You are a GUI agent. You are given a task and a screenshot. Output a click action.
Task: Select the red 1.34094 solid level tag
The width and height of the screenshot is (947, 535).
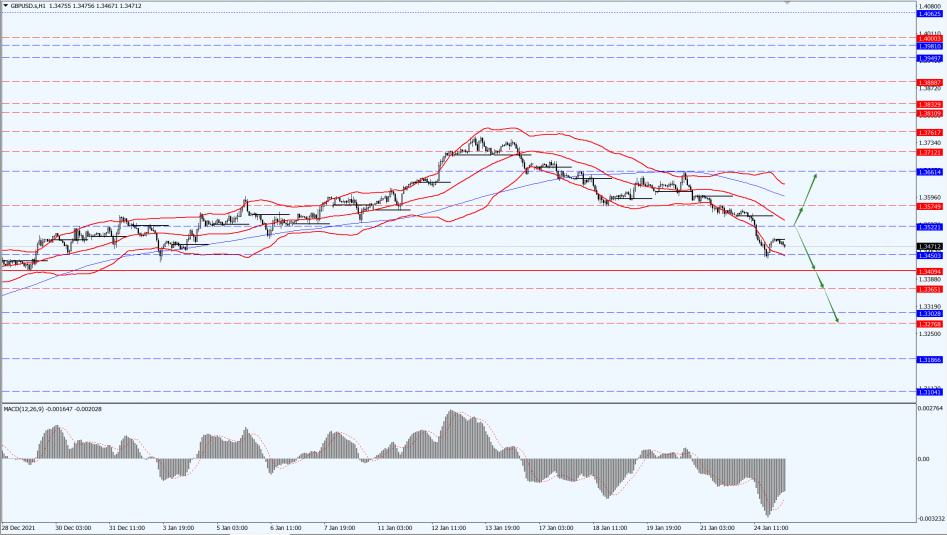(929, 271)
